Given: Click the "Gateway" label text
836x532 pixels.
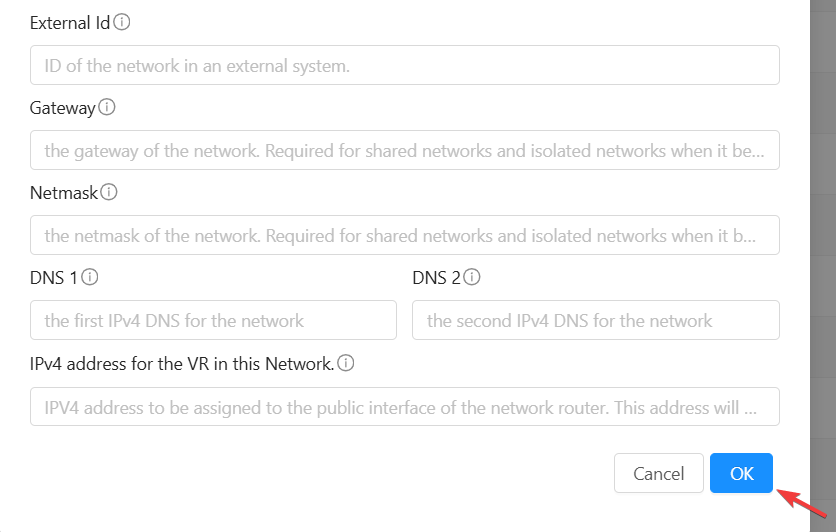Looking at the screenshot, I should pos(62,107).
